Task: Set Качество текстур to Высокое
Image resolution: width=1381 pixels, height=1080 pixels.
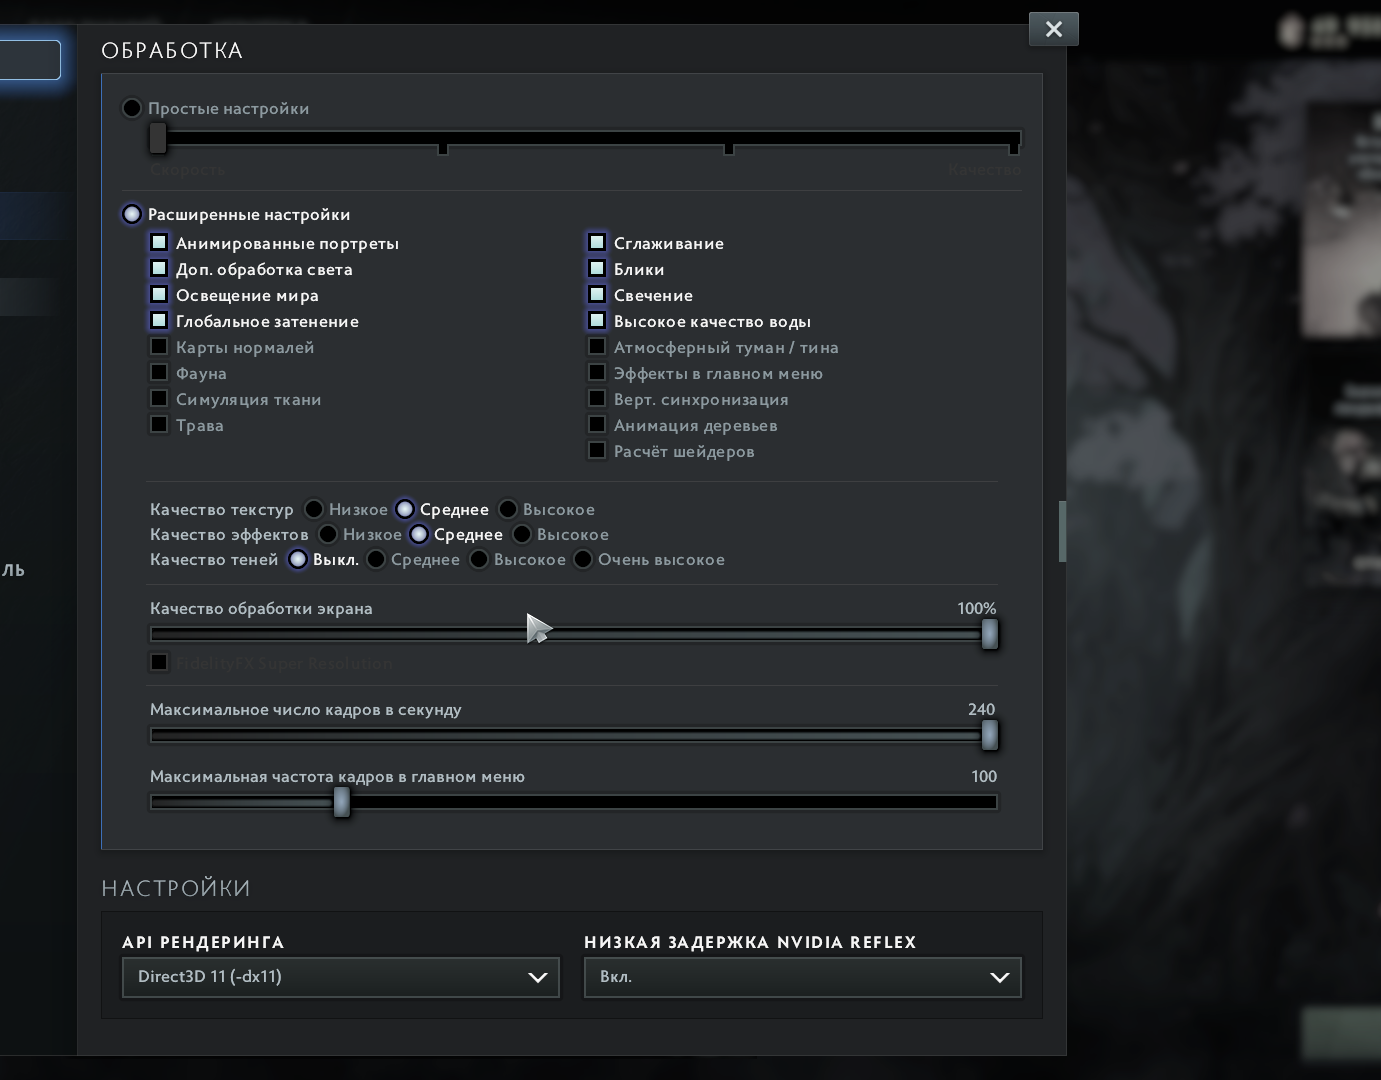Action: (508, 509)
